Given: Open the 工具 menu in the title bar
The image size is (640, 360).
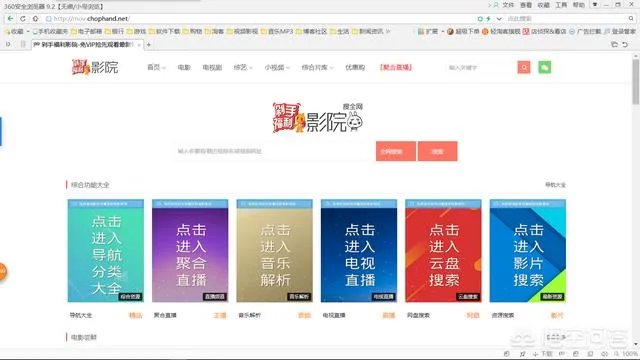Looking at the screenshot, I should (561, 5).
